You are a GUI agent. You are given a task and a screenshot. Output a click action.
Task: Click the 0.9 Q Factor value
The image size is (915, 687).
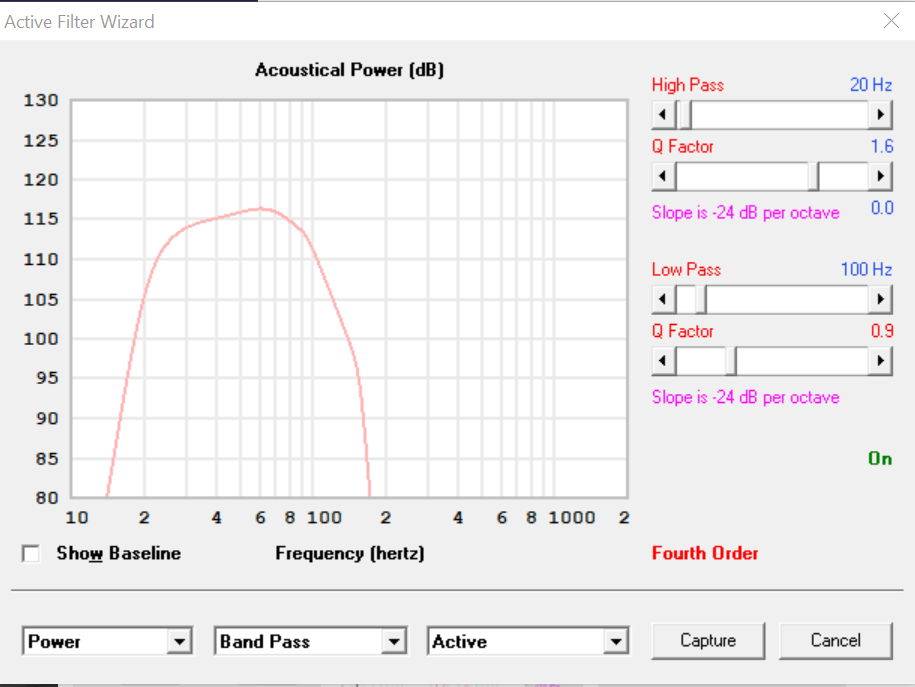click(882, 331)
